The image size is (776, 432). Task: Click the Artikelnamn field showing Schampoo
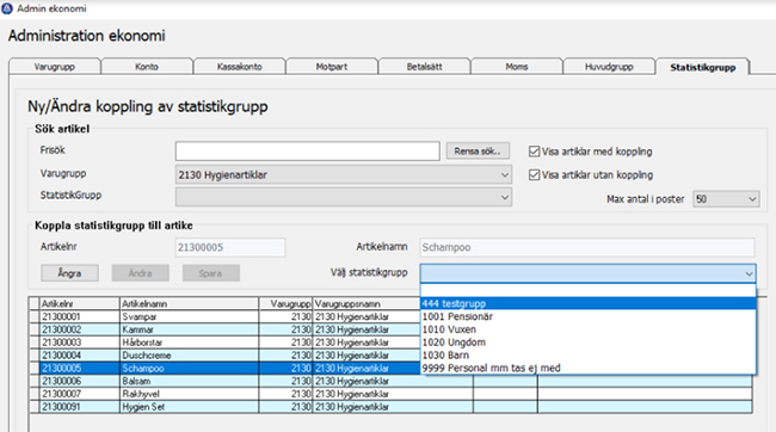pyautogui.click(x=587, y=247)
